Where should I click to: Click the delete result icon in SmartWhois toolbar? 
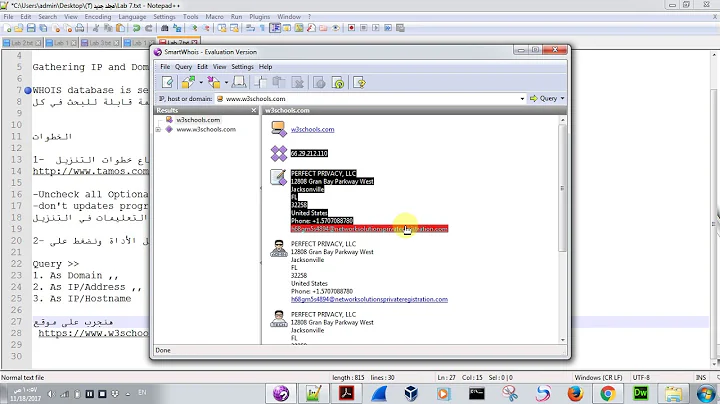pos(298,83)
